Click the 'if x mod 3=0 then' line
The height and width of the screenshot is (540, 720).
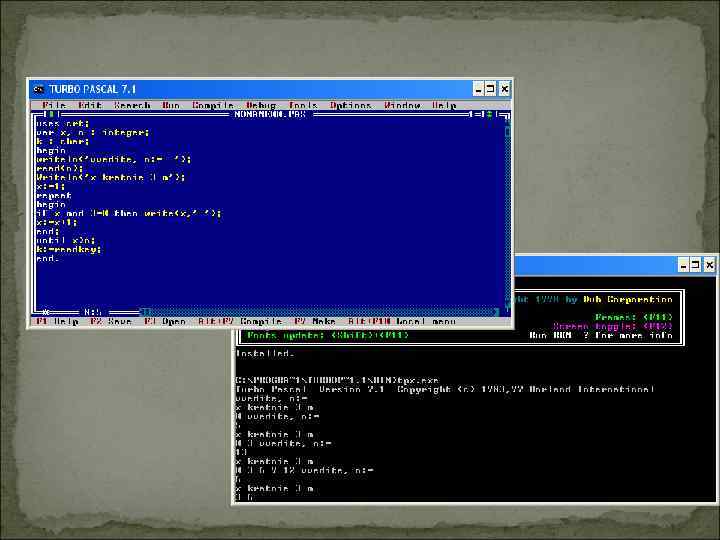[x=129, y=214]
